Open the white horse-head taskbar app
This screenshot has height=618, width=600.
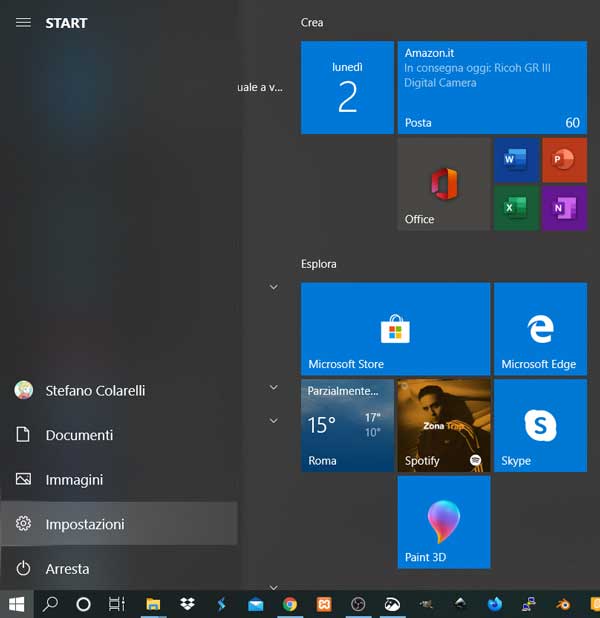pyautogui.click(x=392, y=604)
